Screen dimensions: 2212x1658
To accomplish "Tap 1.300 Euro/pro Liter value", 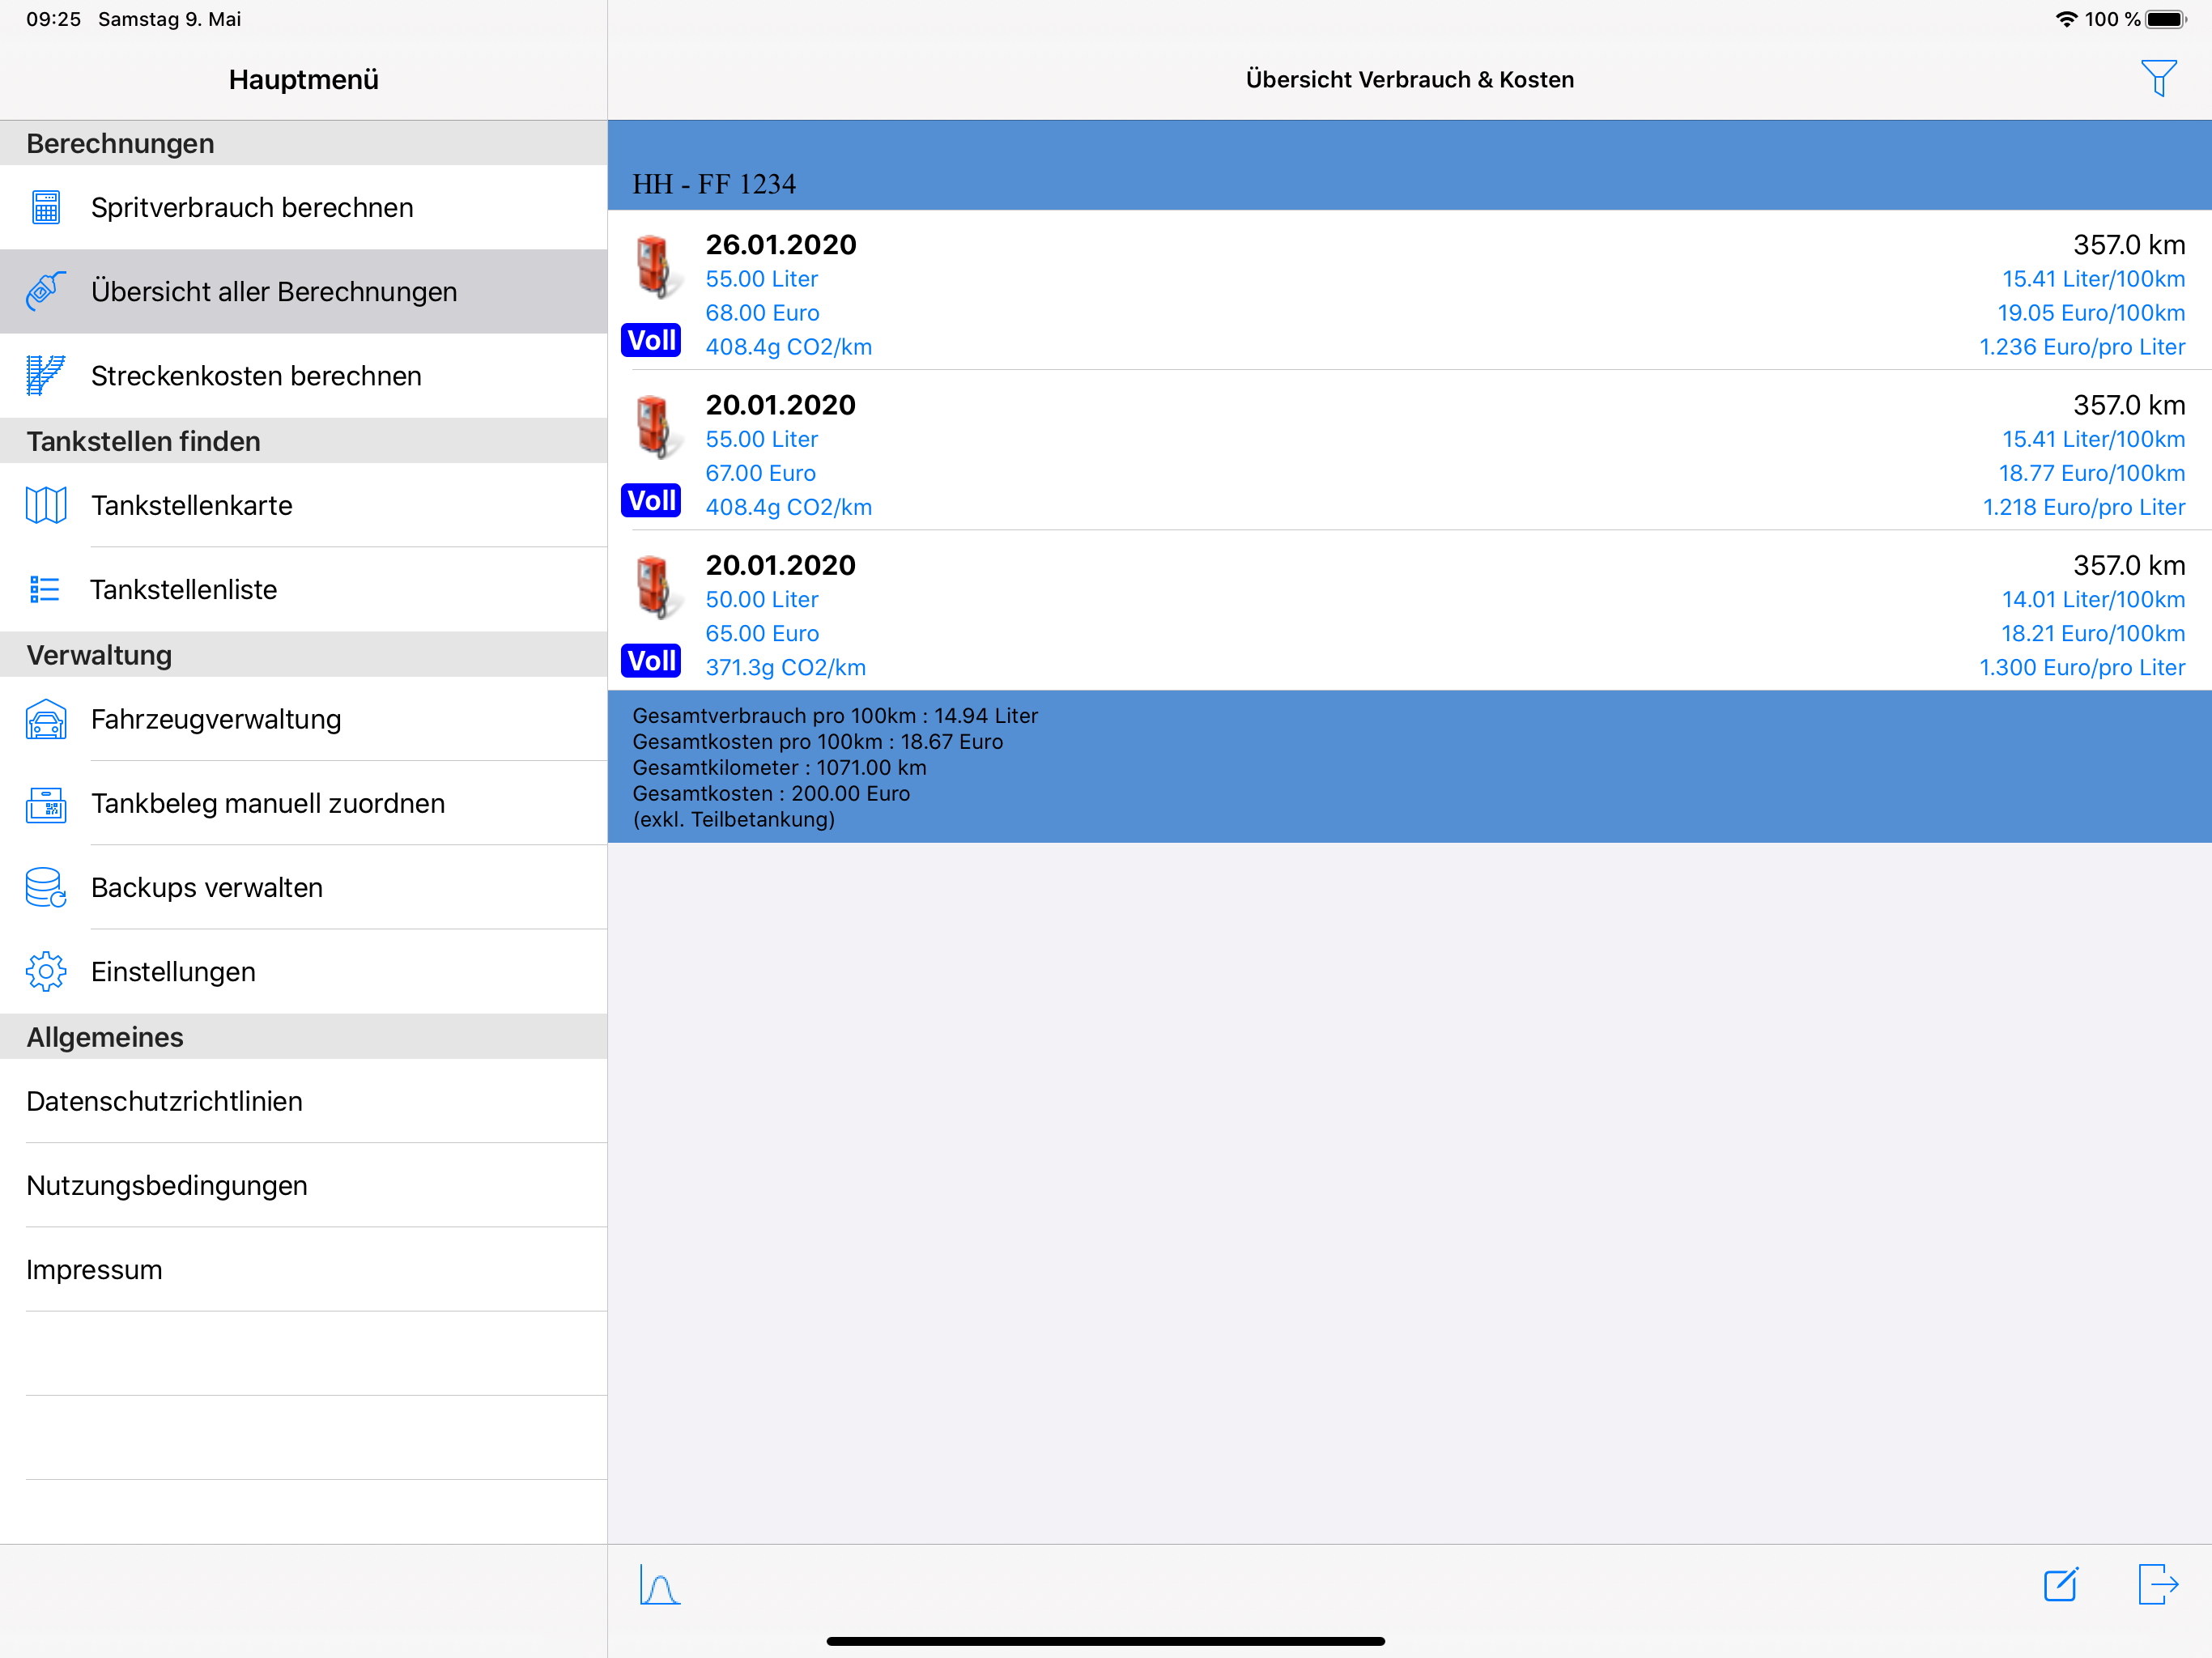I will click(2082, 667).
